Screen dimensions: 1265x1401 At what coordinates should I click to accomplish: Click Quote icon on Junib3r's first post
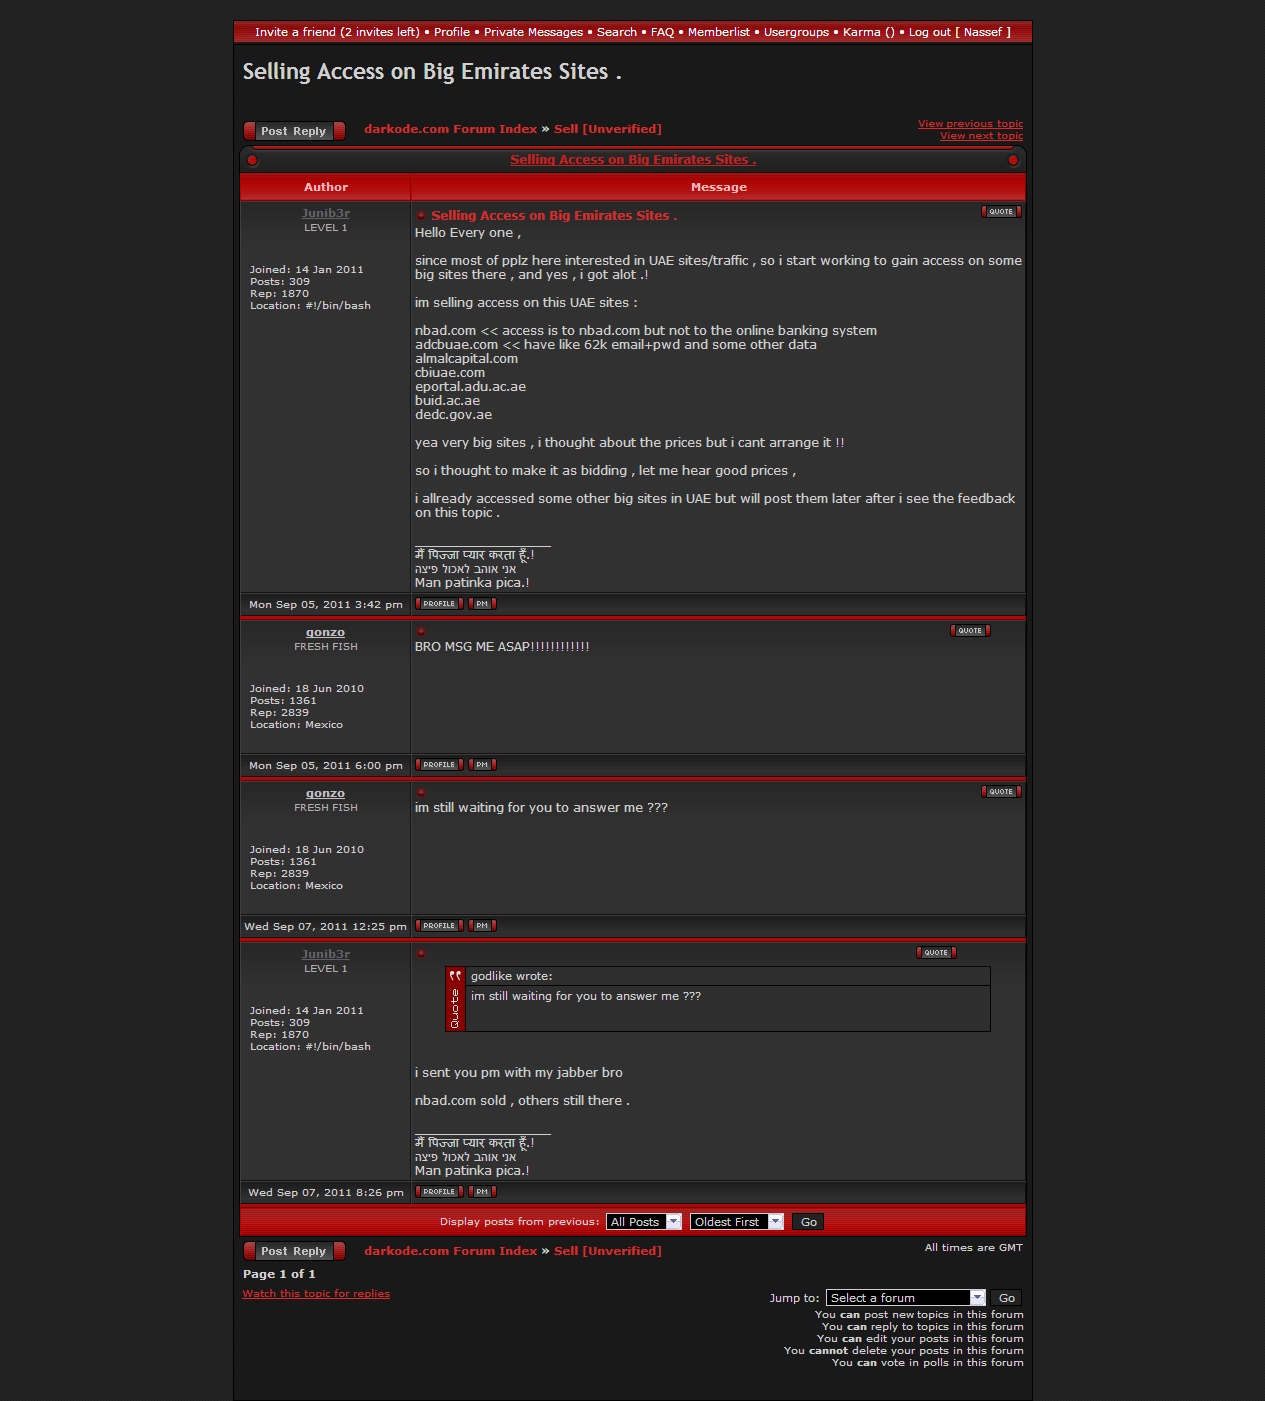click(x=1001, y=212)
